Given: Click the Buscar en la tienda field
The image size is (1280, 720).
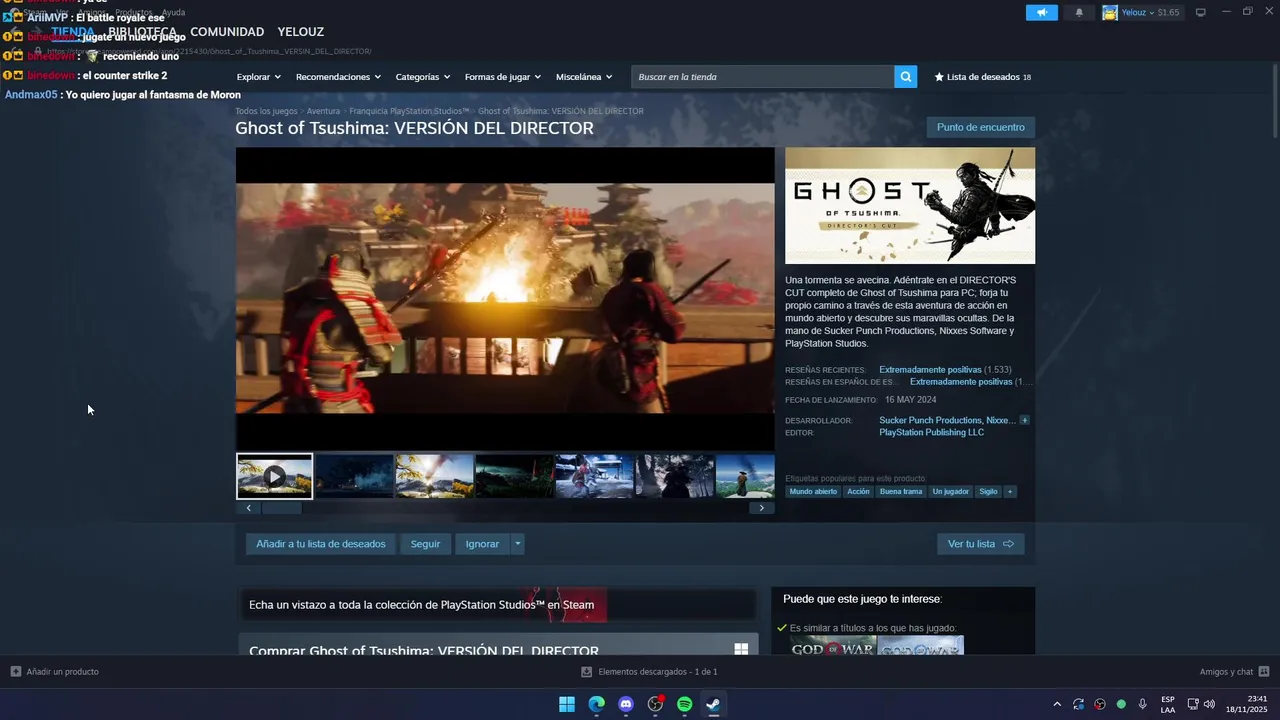Looking at the screenshot, I should point(763,77).
